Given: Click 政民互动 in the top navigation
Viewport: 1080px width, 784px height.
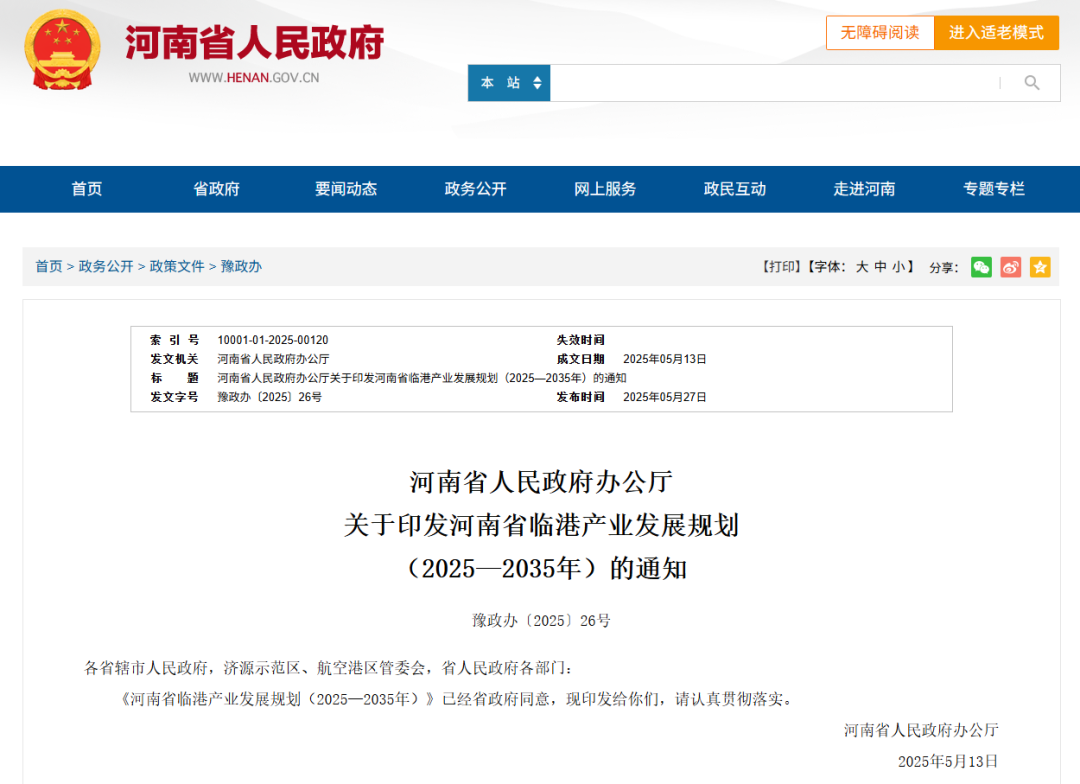Looking at the screenshot, I should click(x=734, y=189).
